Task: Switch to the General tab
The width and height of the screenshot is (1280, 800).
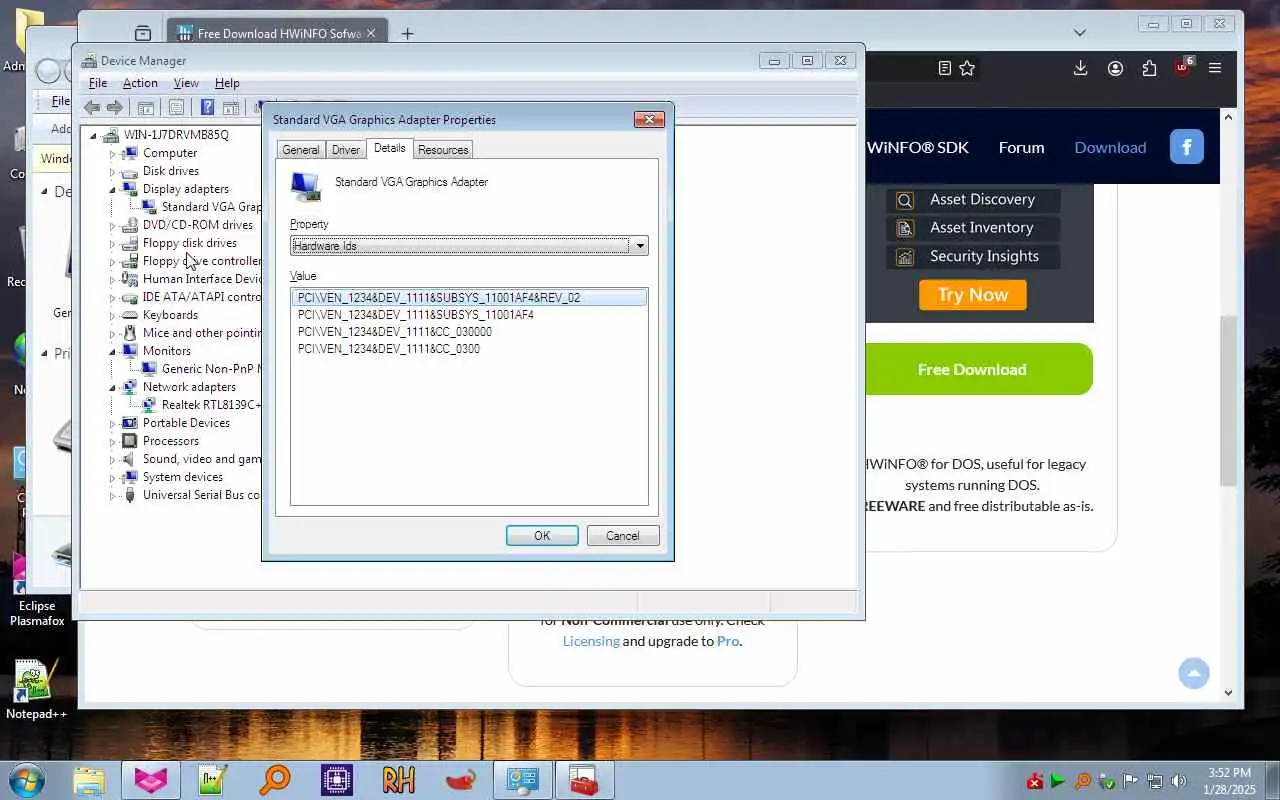Action: pos(301,150)
